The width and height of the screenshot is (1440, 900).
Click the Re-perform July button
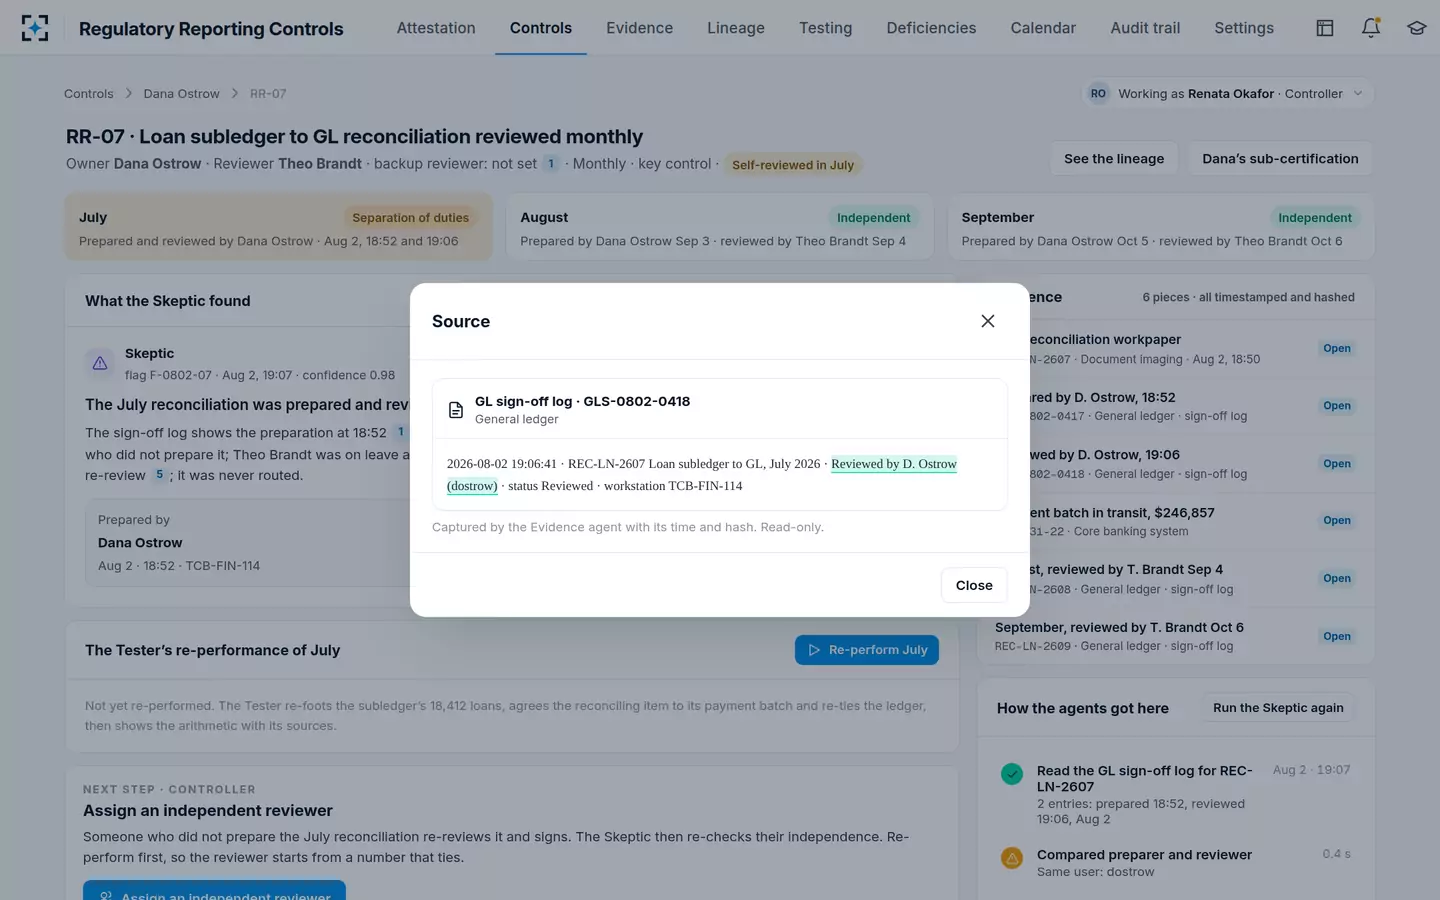[x=866, y=650]
